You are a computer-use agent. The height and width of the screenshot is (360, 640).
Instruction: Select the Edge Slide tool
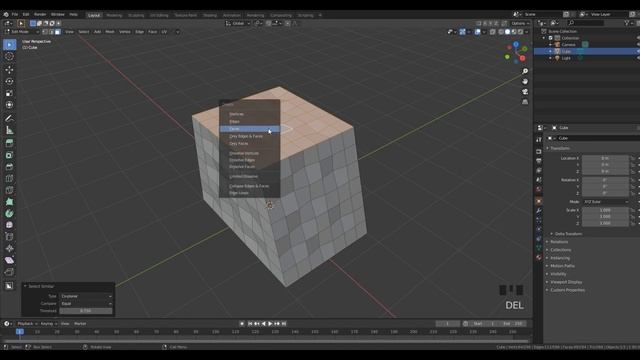[x=9, y=237]
